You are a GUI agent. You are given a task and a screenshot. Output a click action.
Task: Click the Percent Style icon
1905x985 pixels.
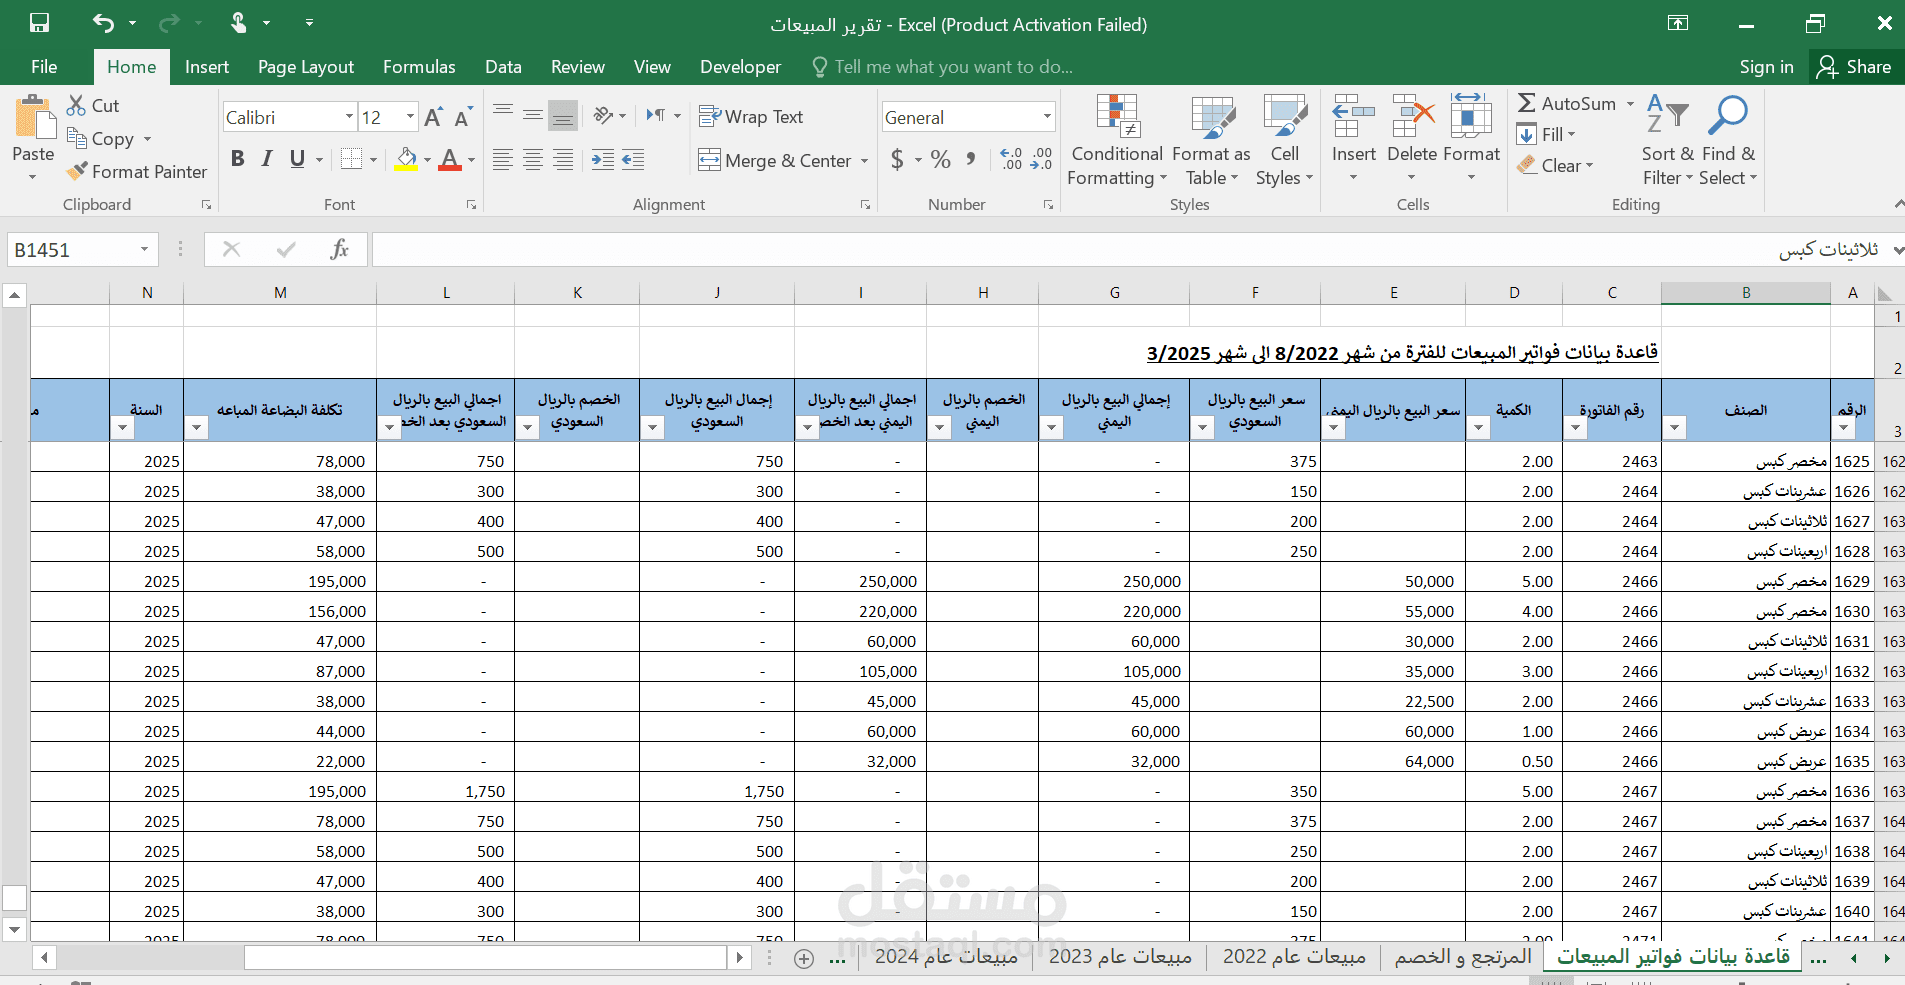[x=940, y=159]
